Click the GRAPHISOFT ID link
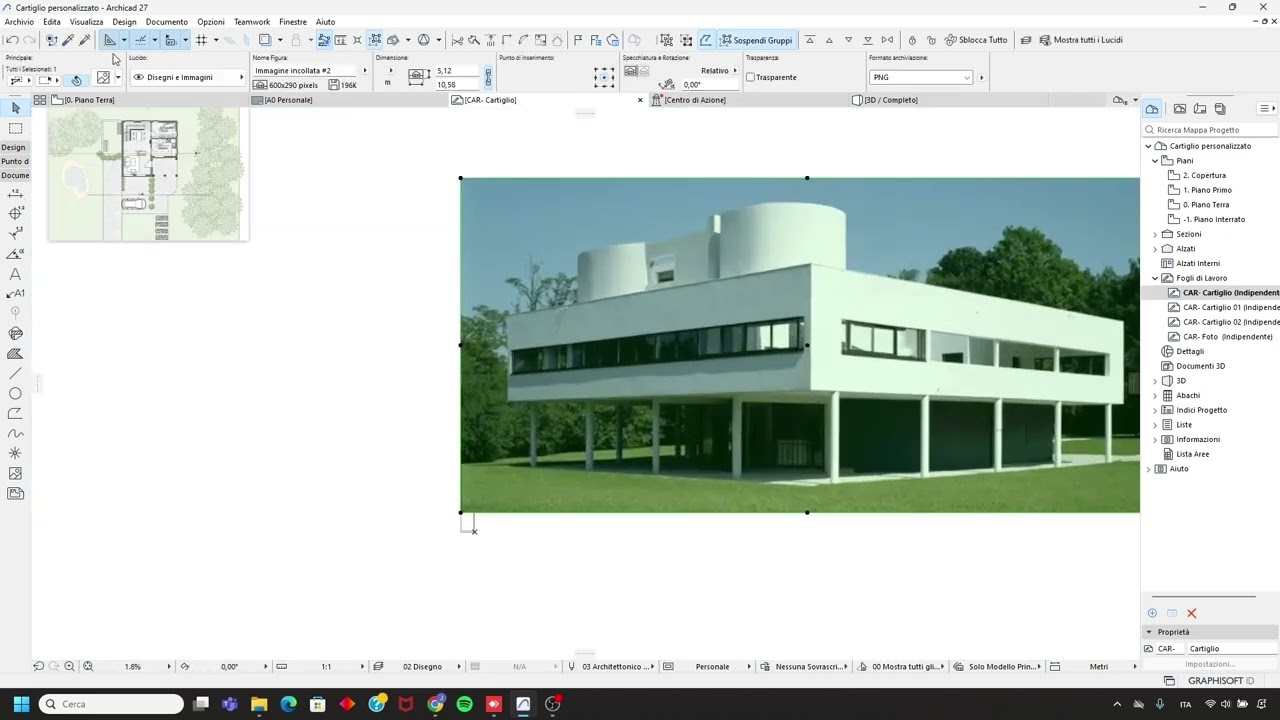The height and width of the screenshot is (720, 1280). tap(1220, 680)
